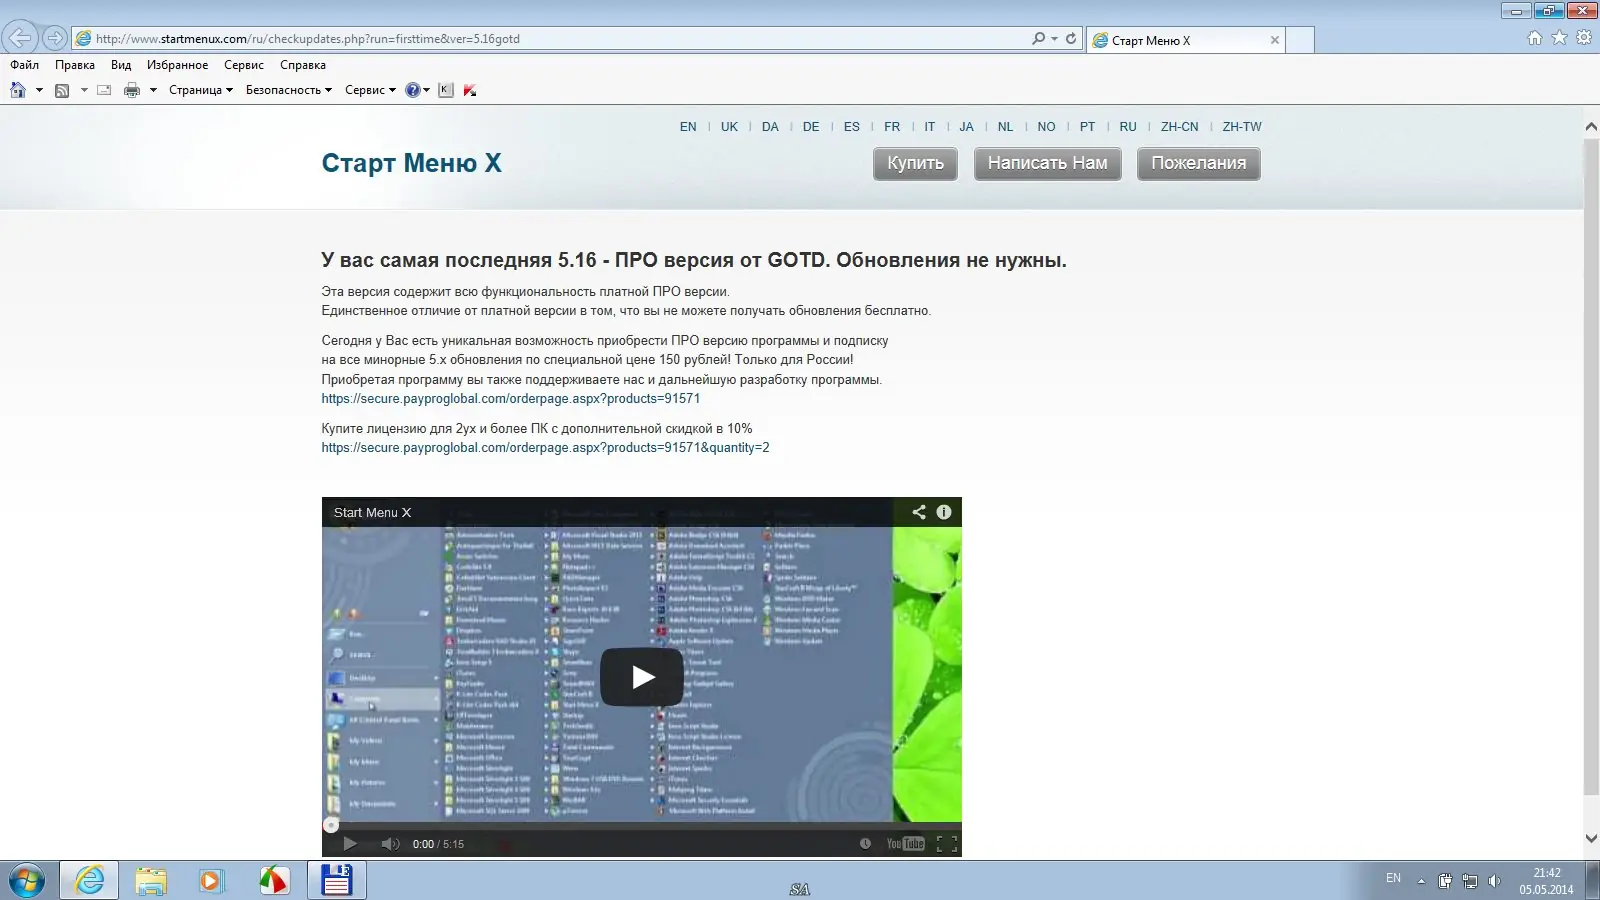Open browser Tools via the gear icon
The width and height of the screenshot is (1600, 900).
tap(1584, 38)
